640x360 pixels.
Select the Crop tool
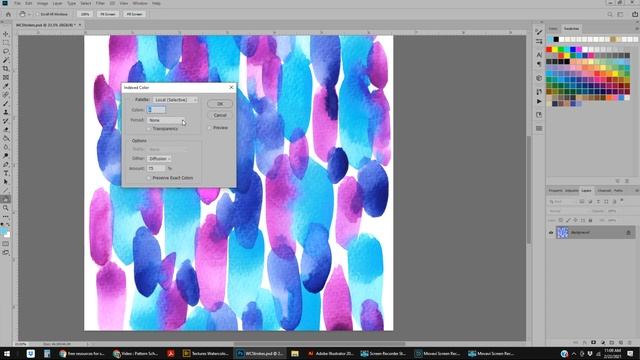click(6, 69)
